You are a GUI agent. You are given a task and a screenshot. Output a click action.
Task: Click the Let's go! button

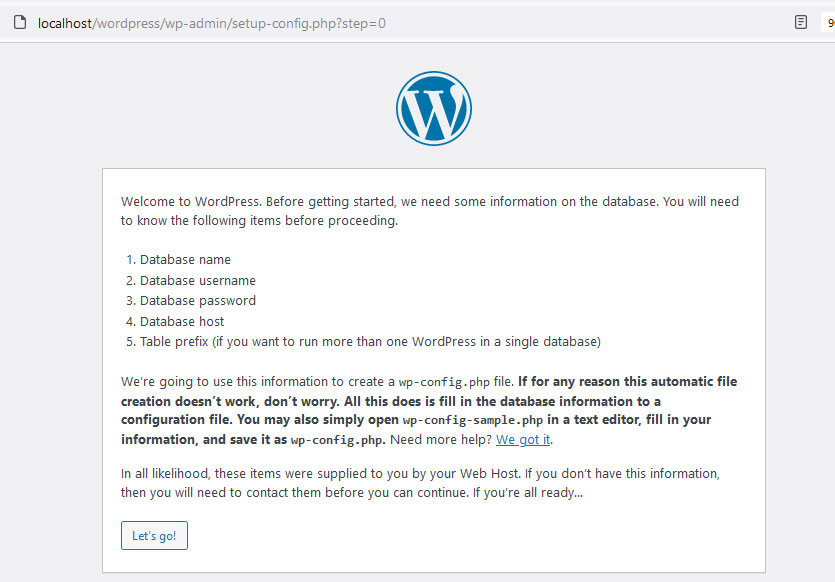154,535
